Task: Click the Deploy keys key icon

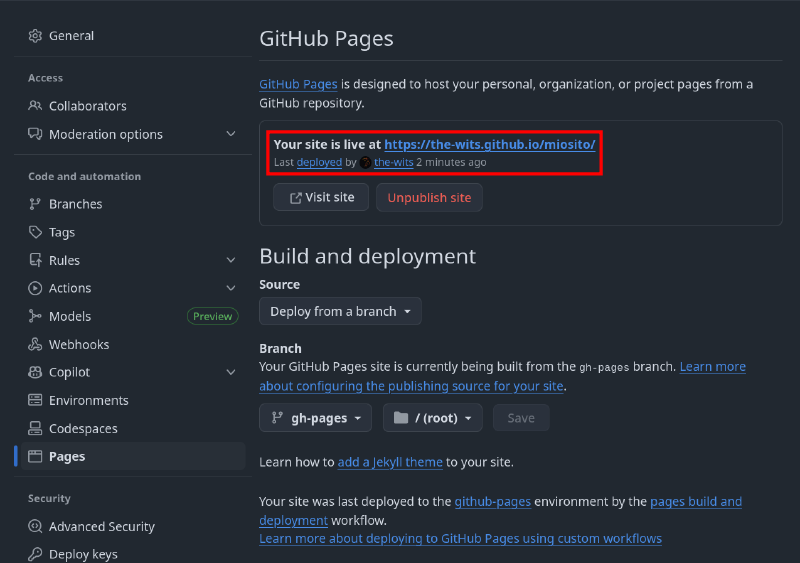Action: [x=35, y=554]
